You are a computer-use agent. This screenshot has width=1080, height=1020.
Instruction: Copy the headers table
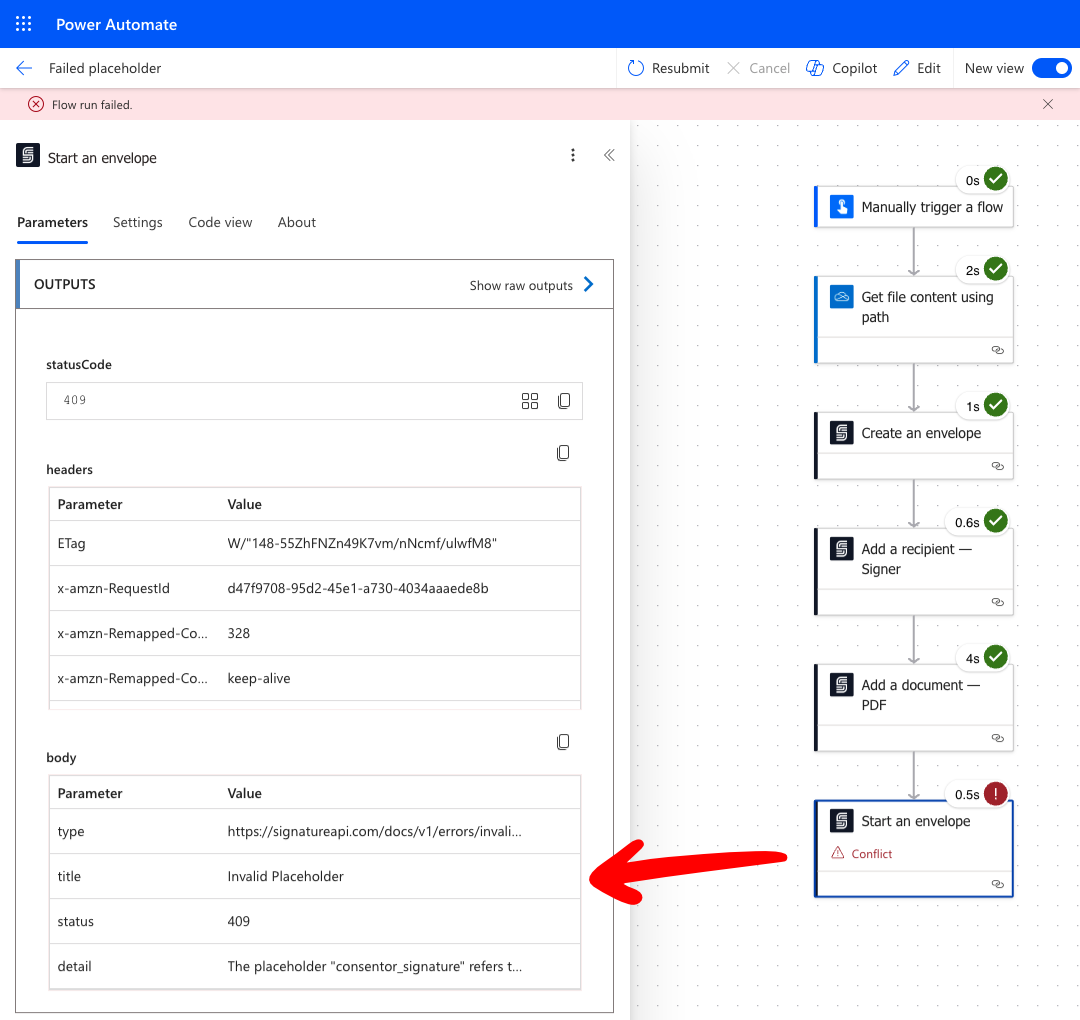(563, 453)
